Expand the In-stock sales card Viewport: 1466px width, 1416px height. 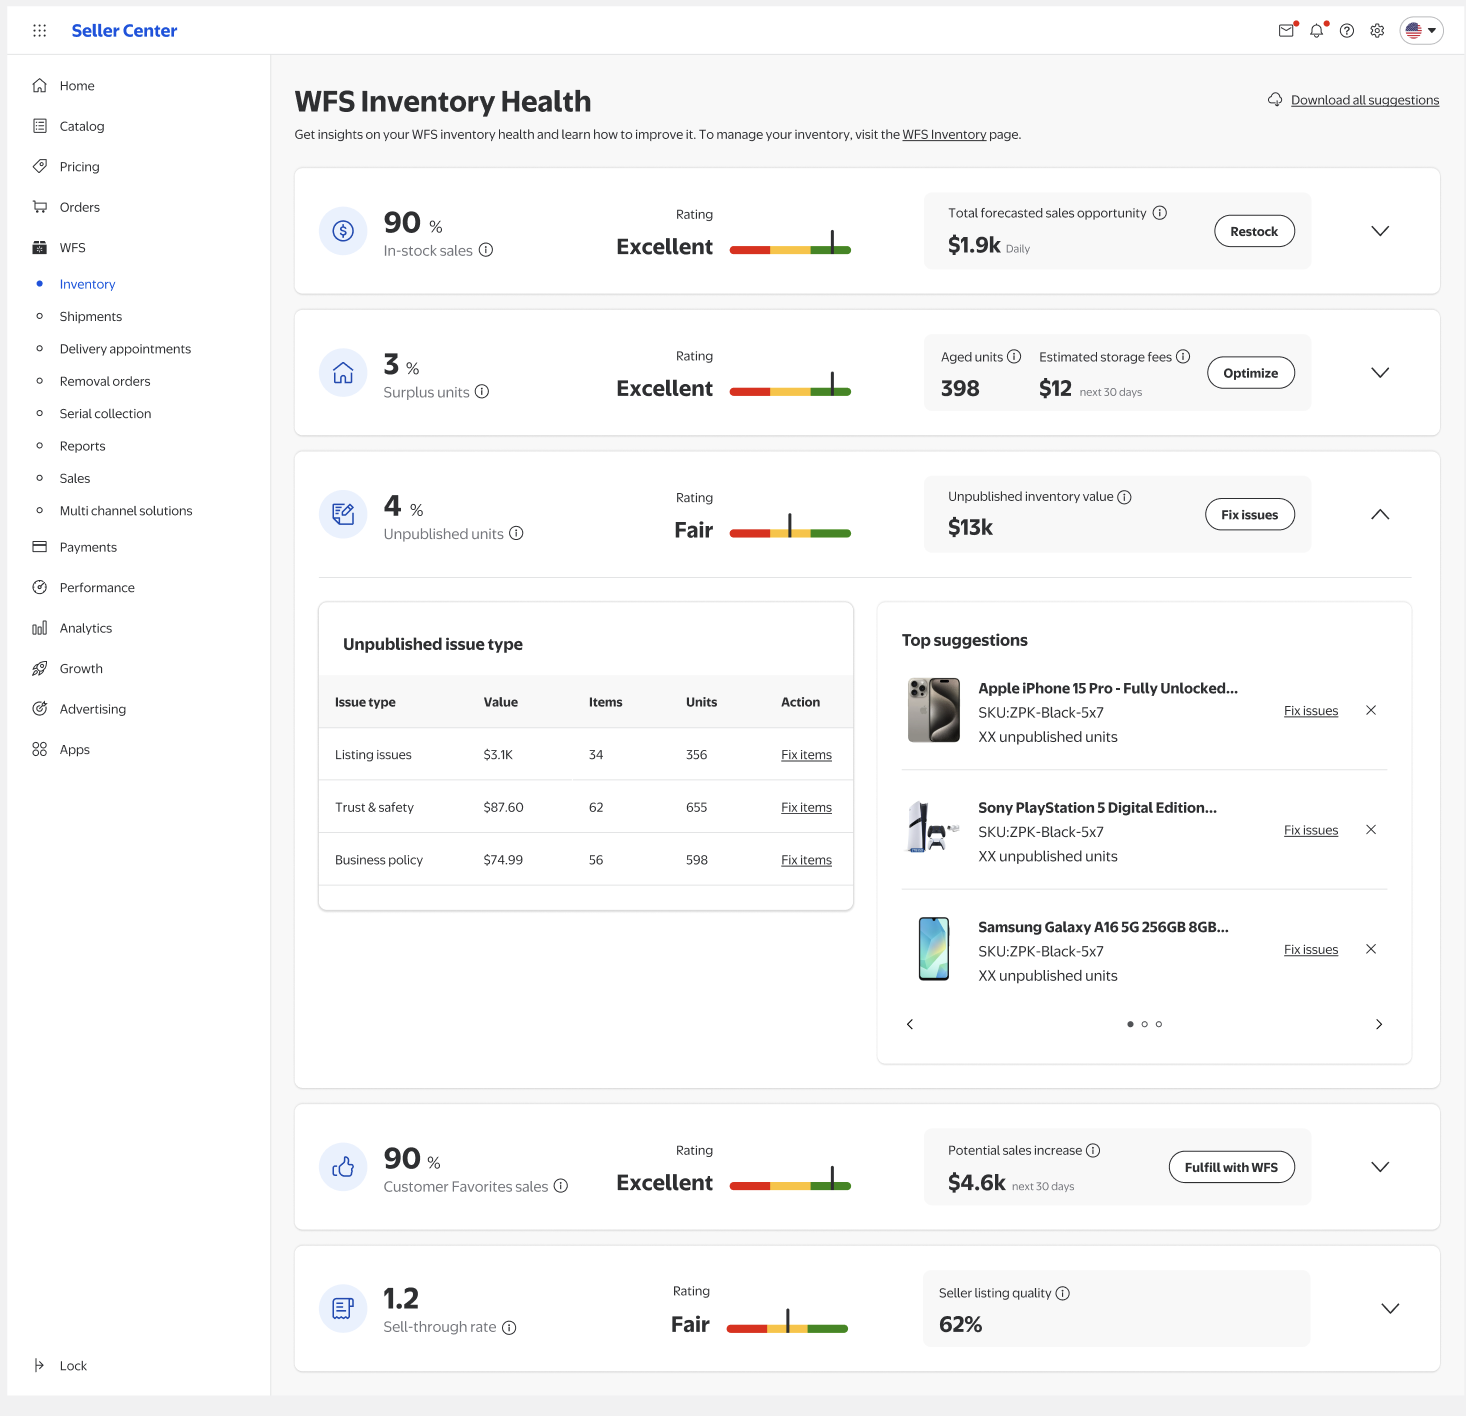pyautogui.click(x=1380, y=231)
